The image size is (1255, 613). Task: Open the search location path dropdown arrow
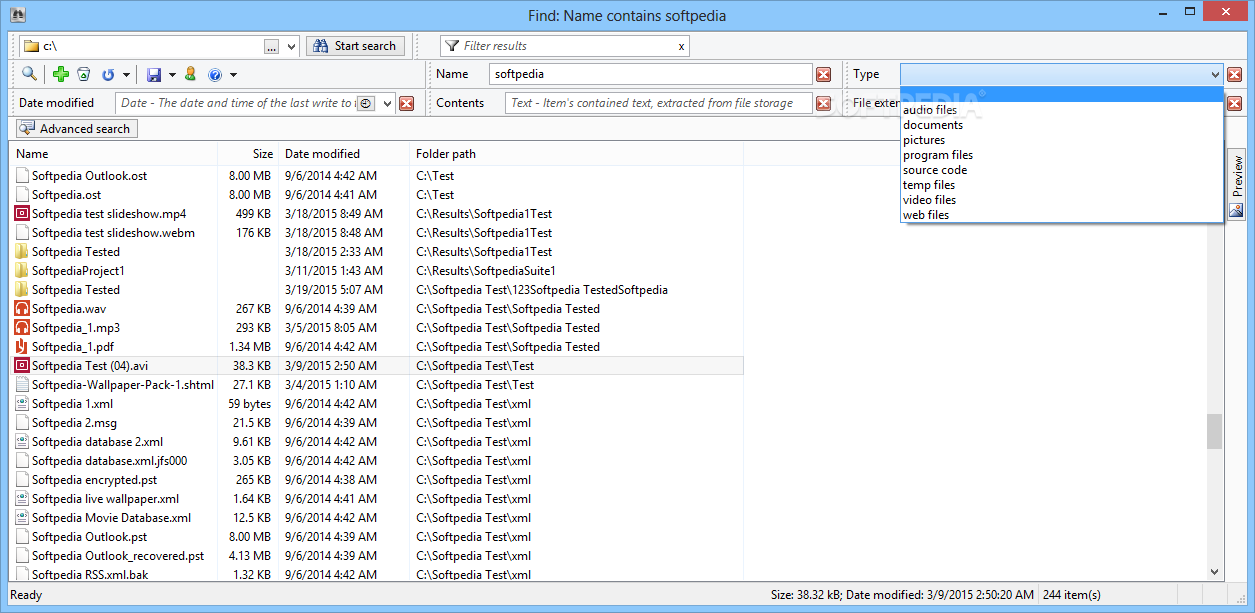coord(291,46)
